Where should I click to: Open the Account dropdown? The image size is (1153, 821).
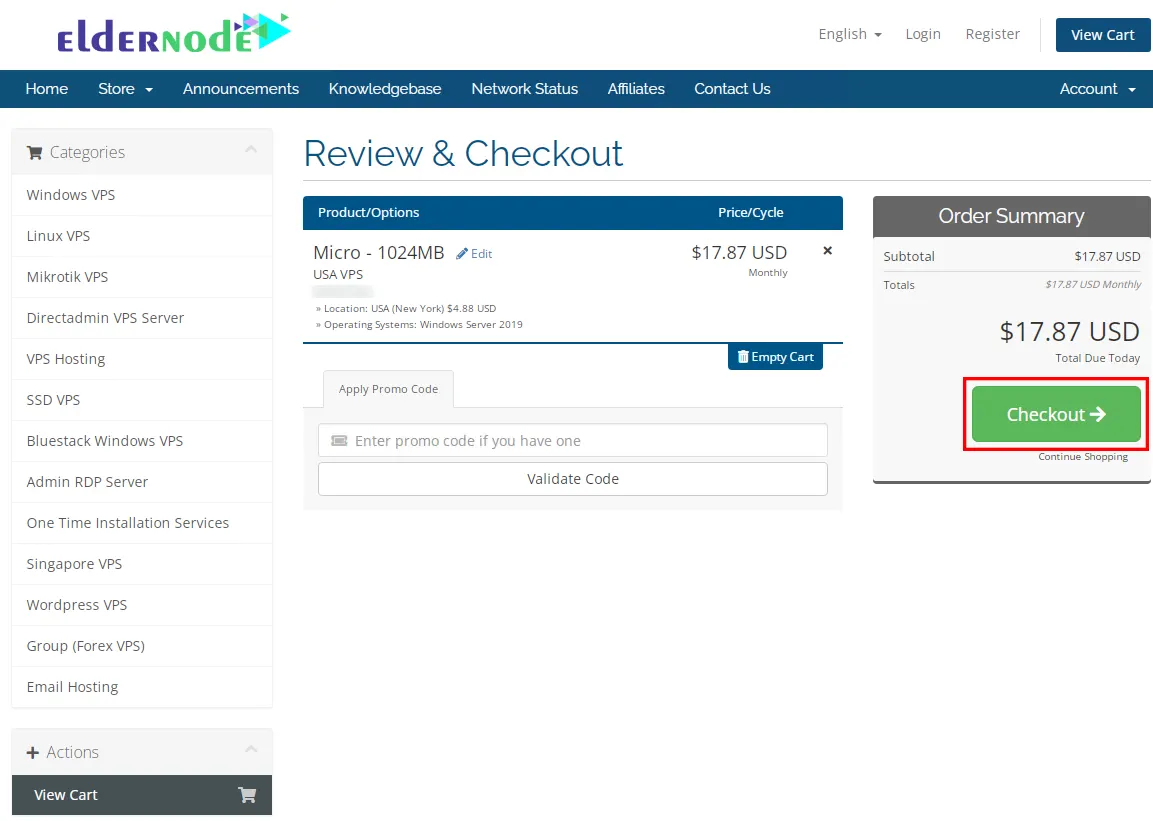tap(1097, 89)
